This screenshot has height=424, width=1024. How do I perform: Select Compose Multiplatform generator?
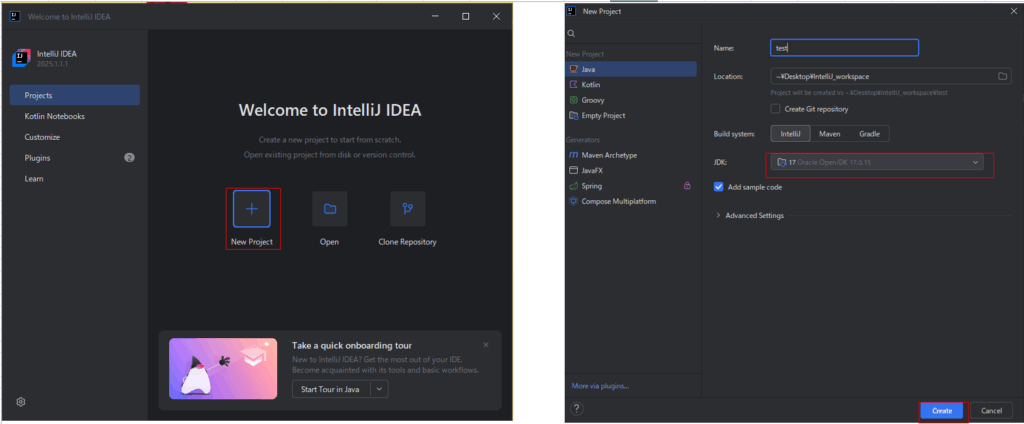click(632, 201)
